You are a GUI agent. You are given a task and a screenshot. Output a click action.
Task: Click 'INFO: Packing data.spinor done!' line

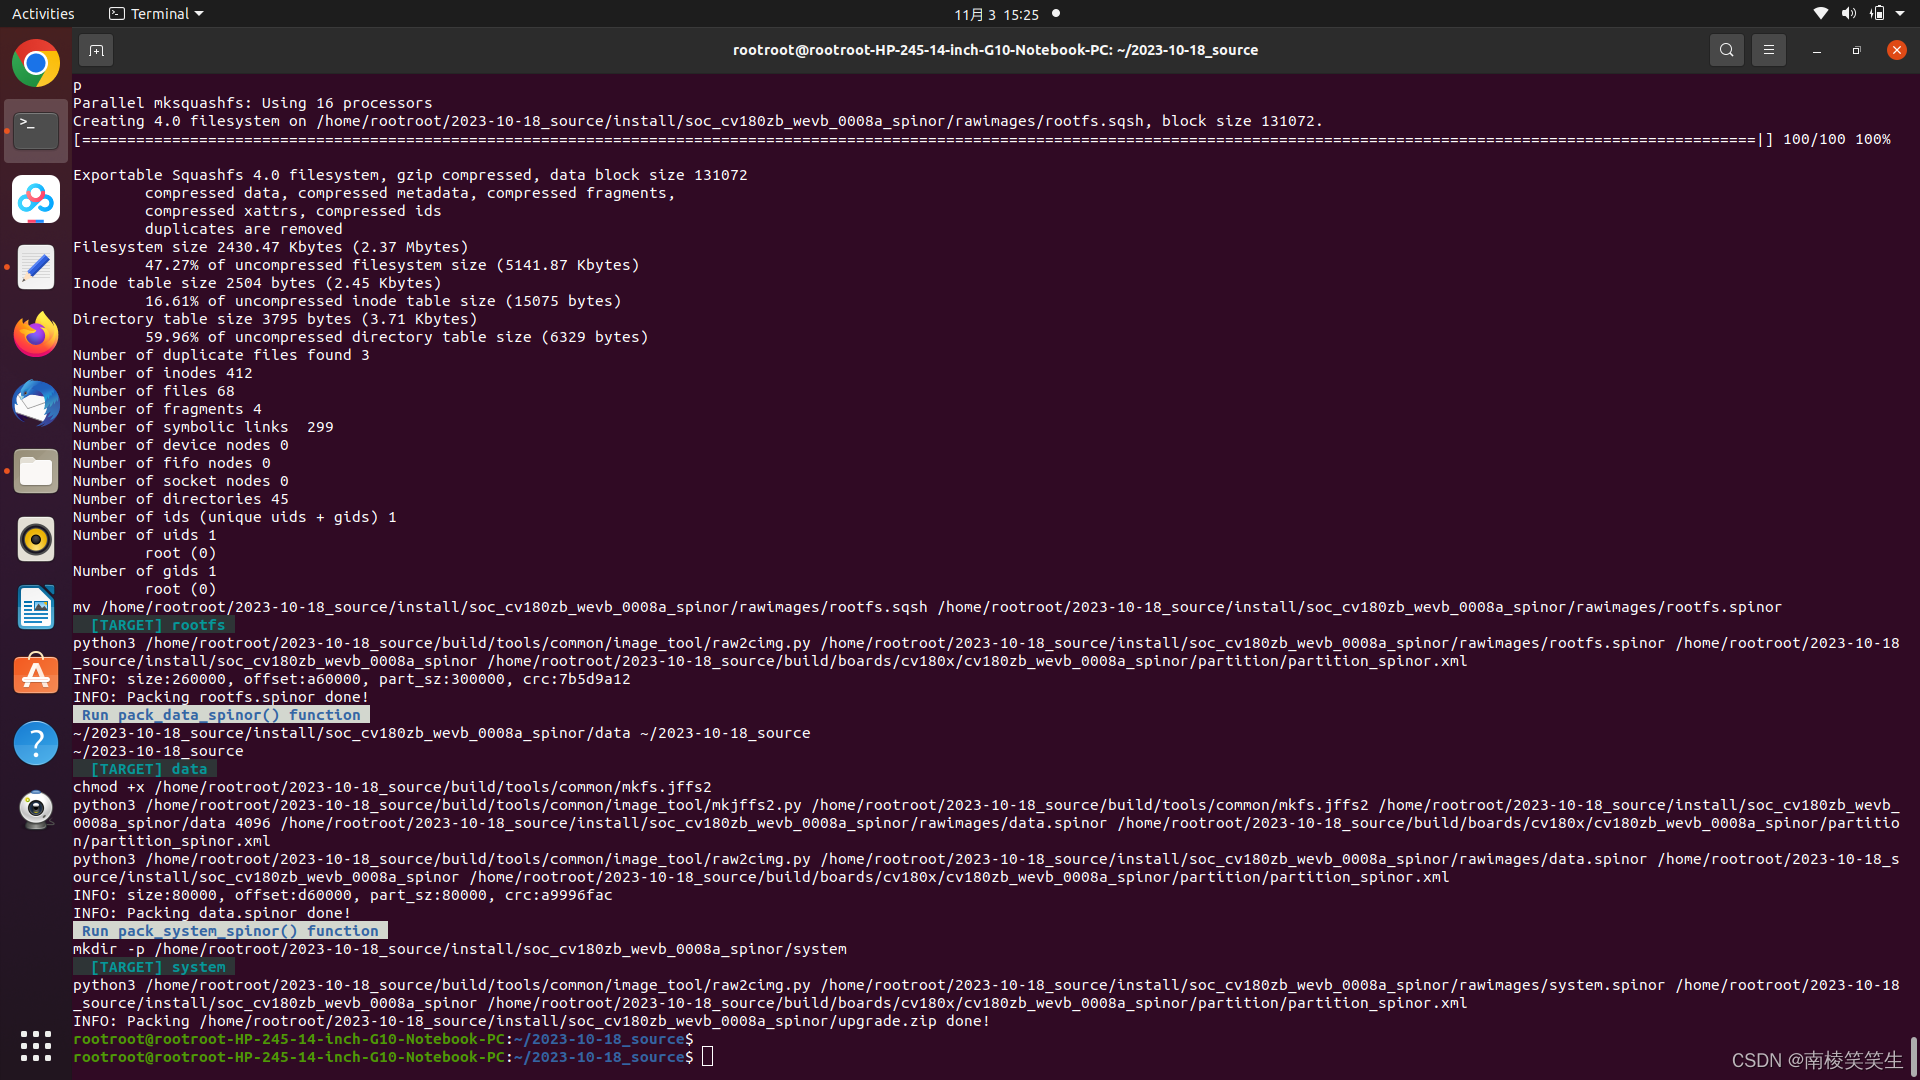[x=212, y=913]
